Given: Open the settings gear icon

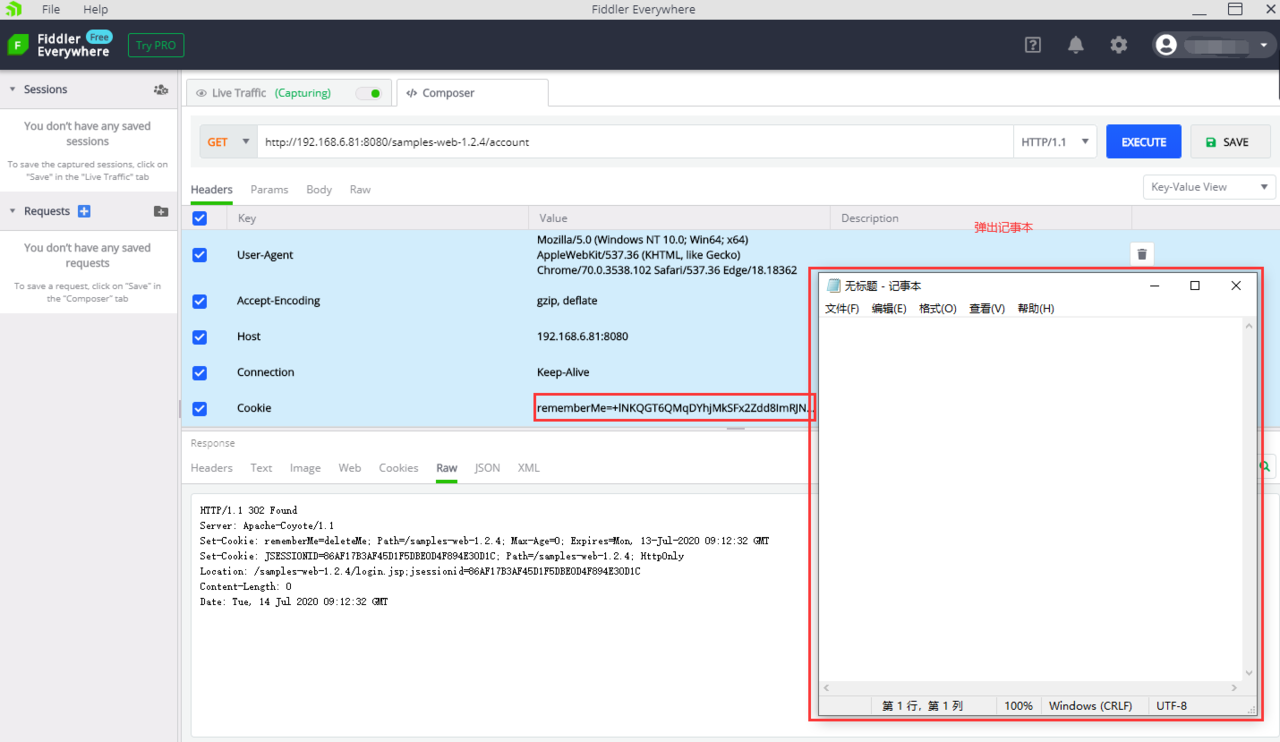Looking at the screenshot, I should (x=1119, y=45).
